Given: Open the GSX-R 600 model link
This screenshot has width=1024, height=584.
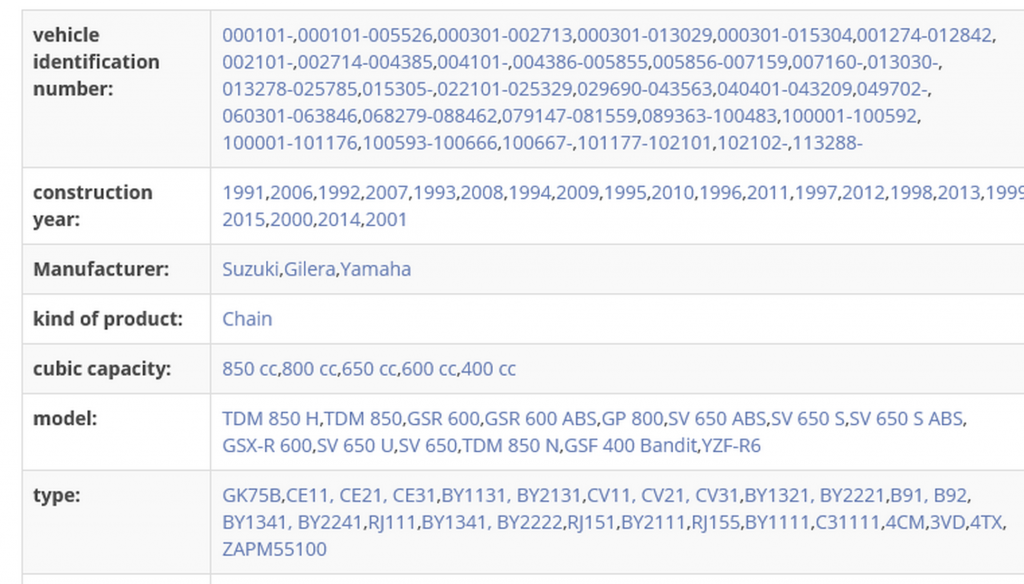Looking at the screenshot, I should (266, 446).
